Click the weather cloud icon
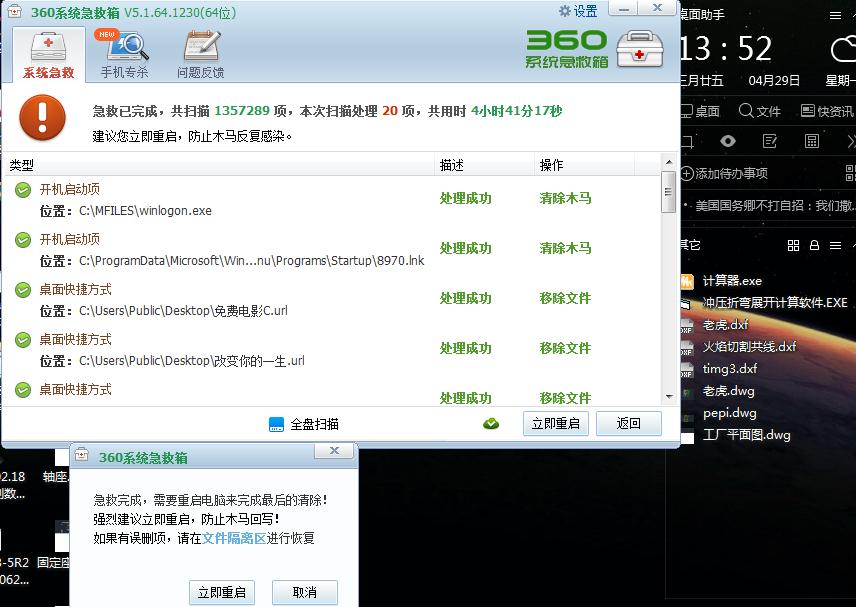 pos(843,49)
